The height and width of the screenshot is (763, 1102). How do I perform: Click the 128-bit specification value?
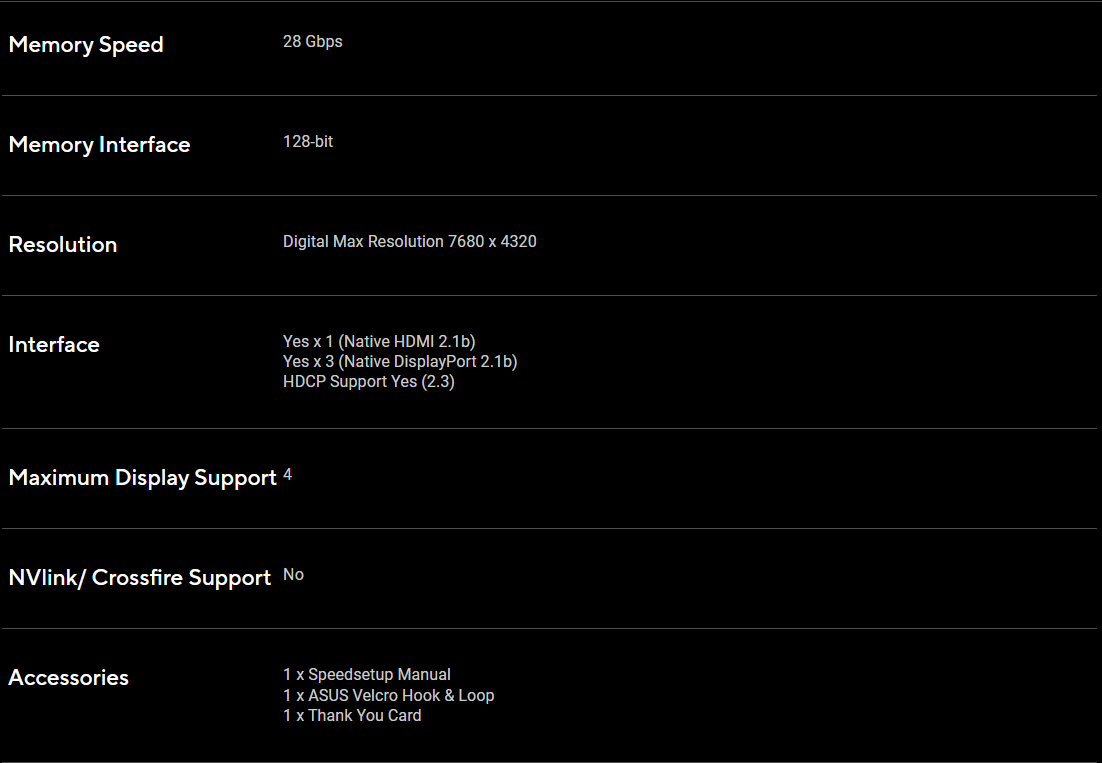[x=308, y=142]
